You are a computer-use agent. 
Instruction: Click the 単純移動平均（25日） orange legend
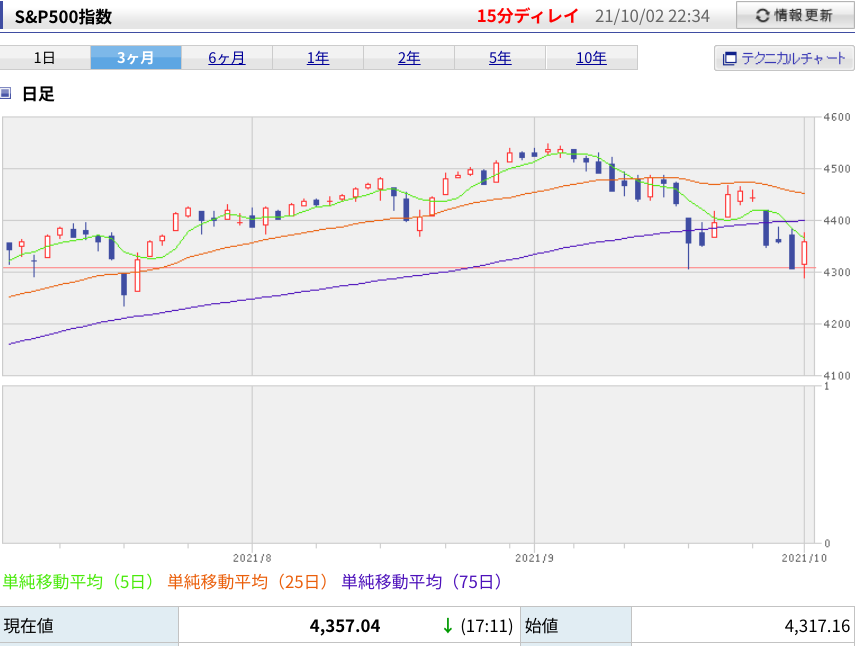[x=248, y=582]
